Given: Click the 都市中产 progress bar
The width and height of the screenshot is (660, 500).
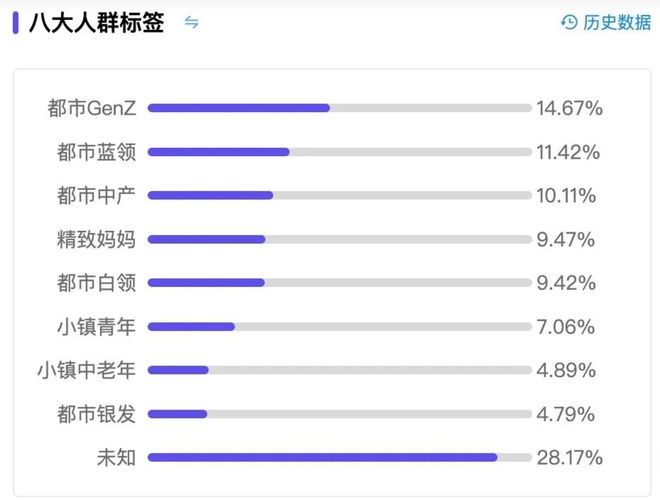Looking at the screenshot, I should pos(339,195).
